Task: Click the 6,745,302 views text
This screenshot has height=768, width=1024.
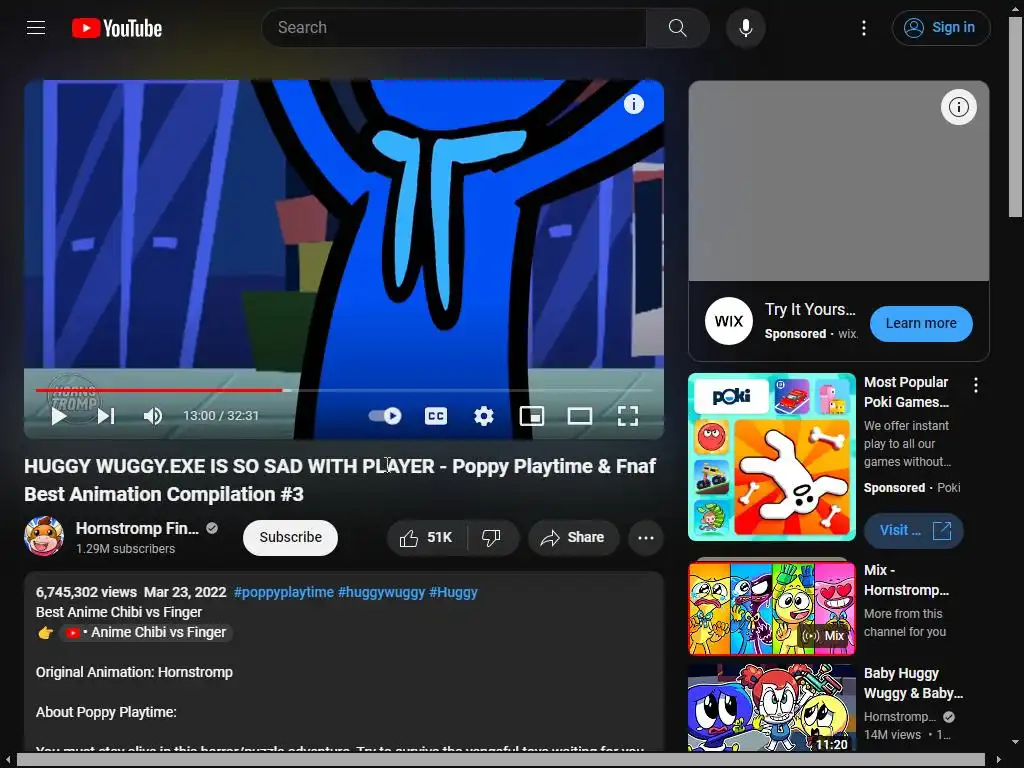Action: point(86,592)
